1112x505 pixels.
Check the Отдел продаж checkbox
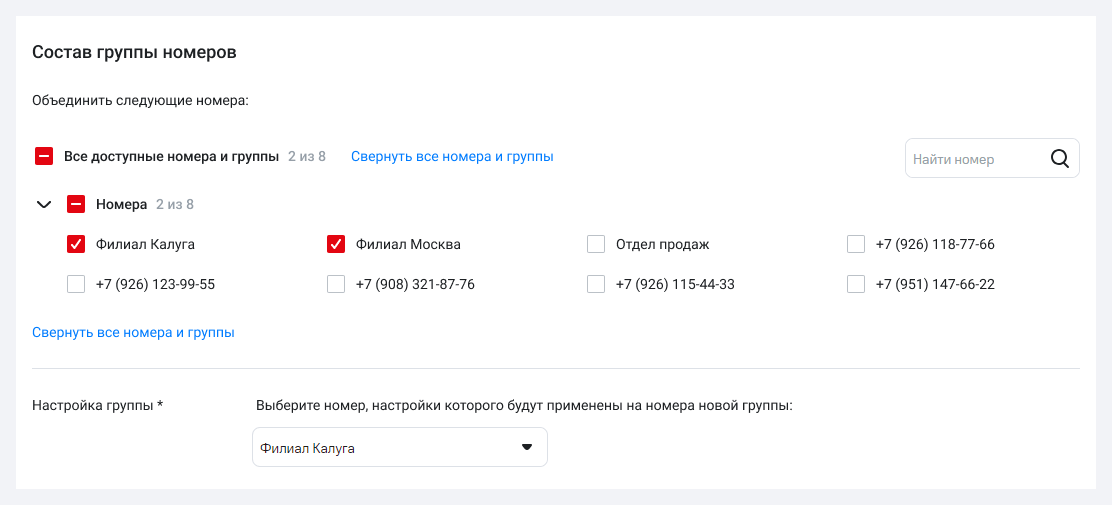click(x=596, y=244)
